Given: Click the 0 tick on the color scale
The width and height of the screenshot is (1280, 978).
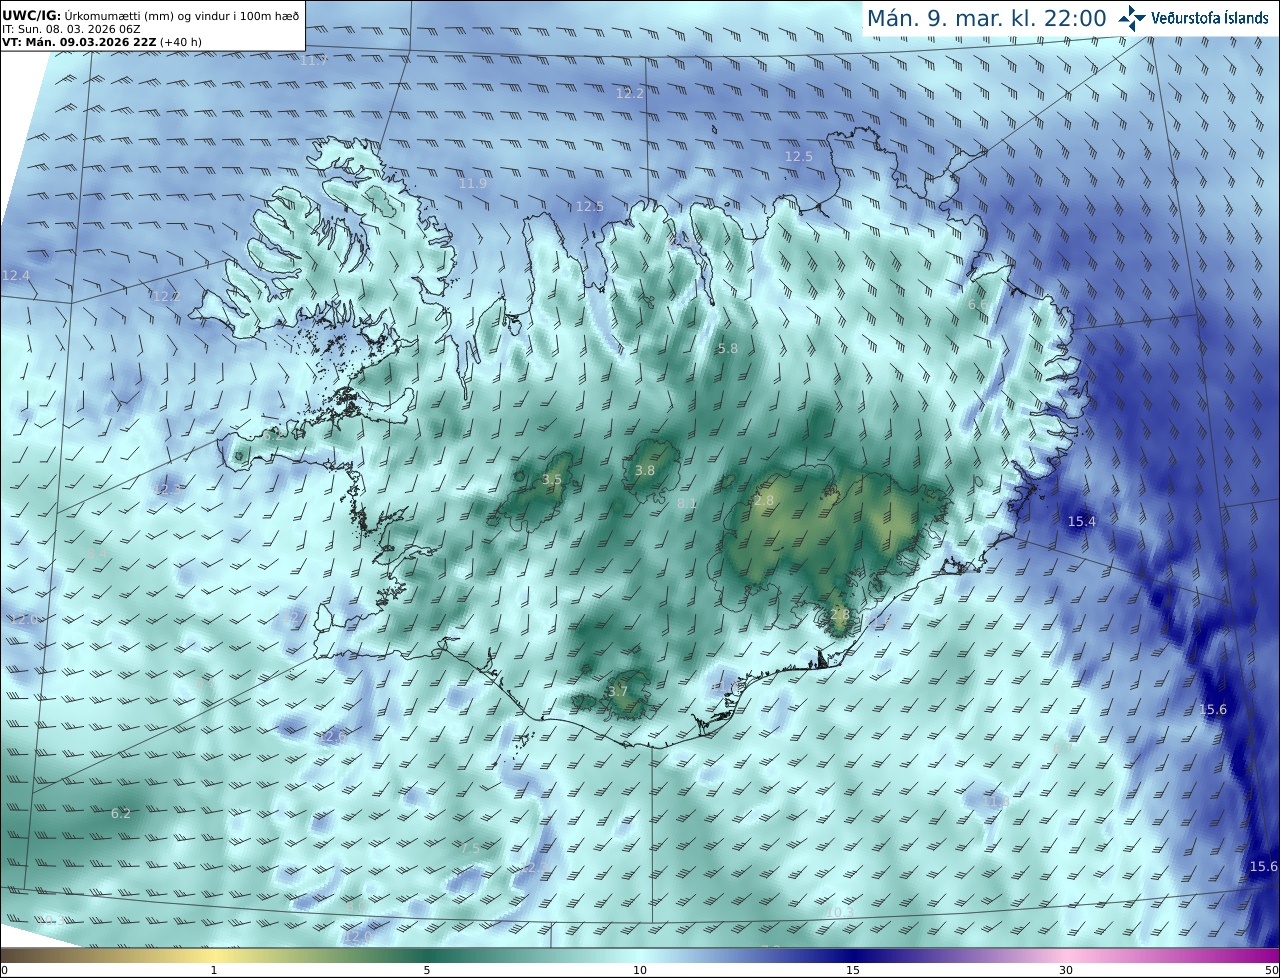Looking at the screenshot, I should pyautogui.click(x=4, y=970).
